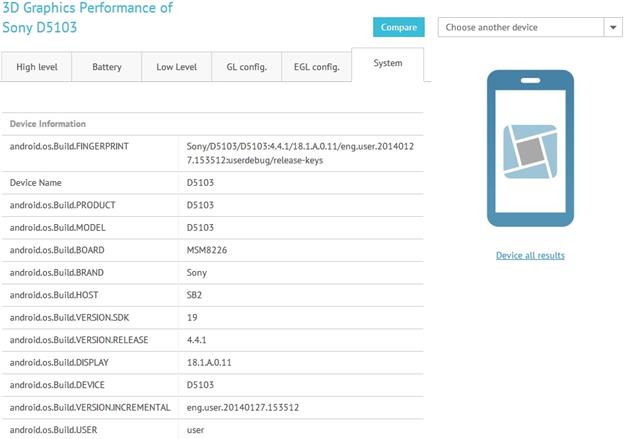Click the android.os.Build.BRAND label
Image resolution: width=640 pixels, height=439 pixels.
tap(57, 272)
